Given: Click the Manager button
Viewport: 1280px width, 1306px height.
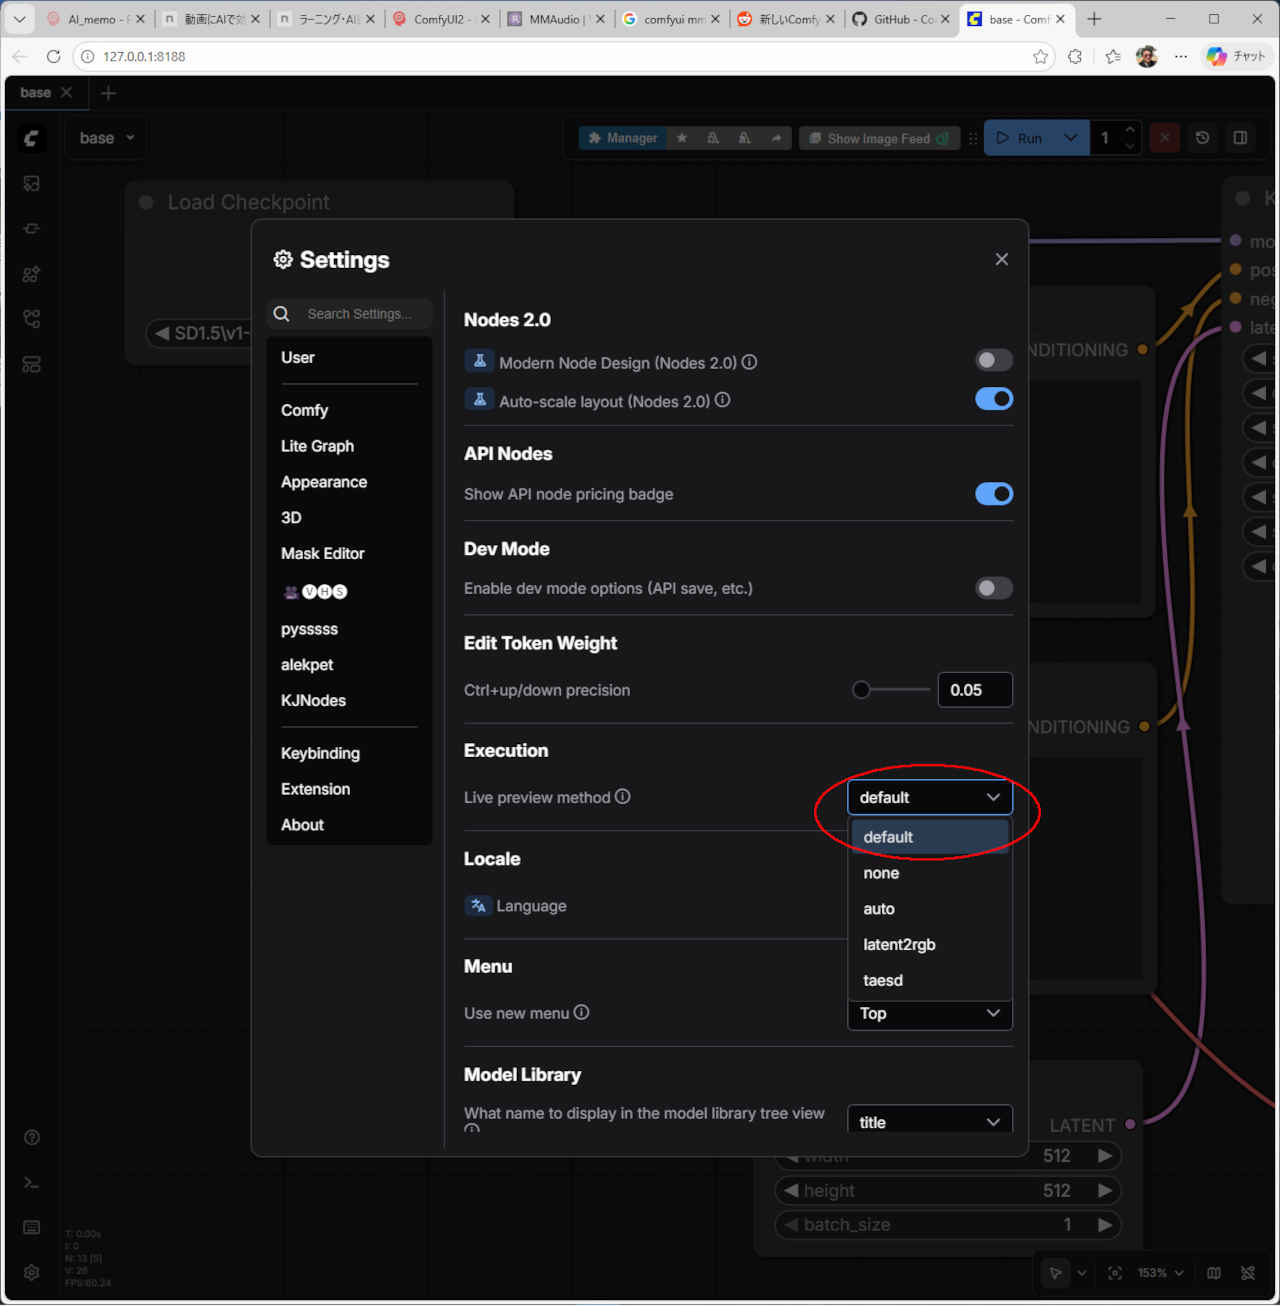Looking at the screenshot, I should coord(623,138).
